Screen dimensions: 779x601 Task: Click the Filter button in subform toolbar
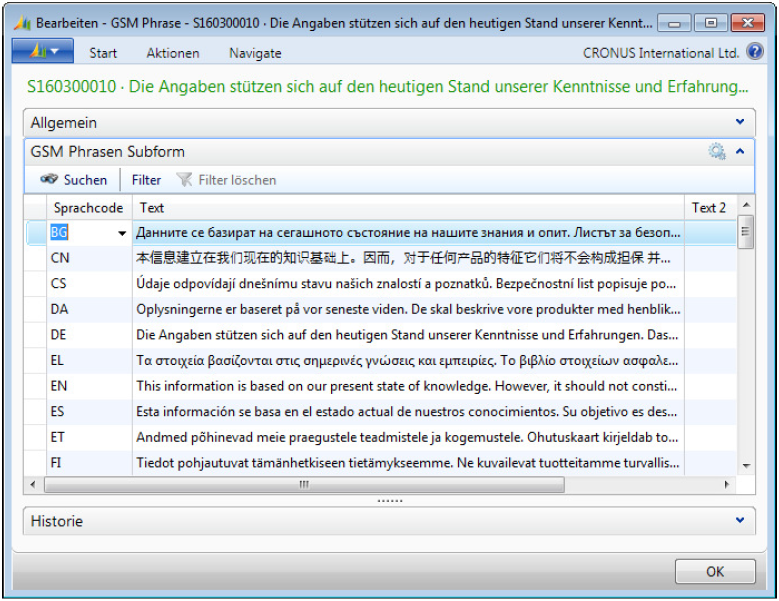pyautogui.click(x=146, y=180)
